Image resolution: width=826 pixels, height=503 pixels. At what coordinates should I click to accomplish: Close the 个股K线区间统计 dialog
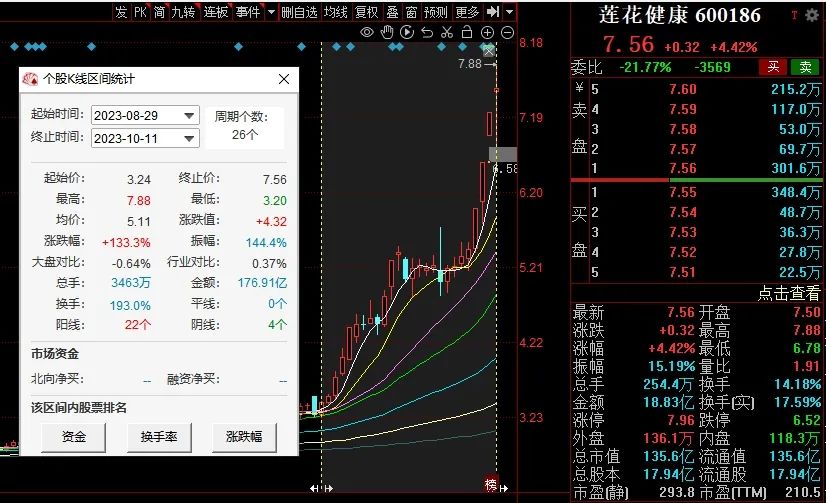[x=284, y=79]
